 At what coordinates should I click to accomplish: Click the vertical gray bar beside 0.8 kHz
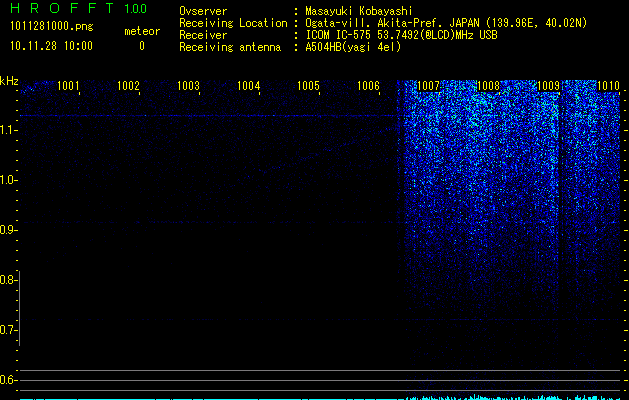pos(20,308)
